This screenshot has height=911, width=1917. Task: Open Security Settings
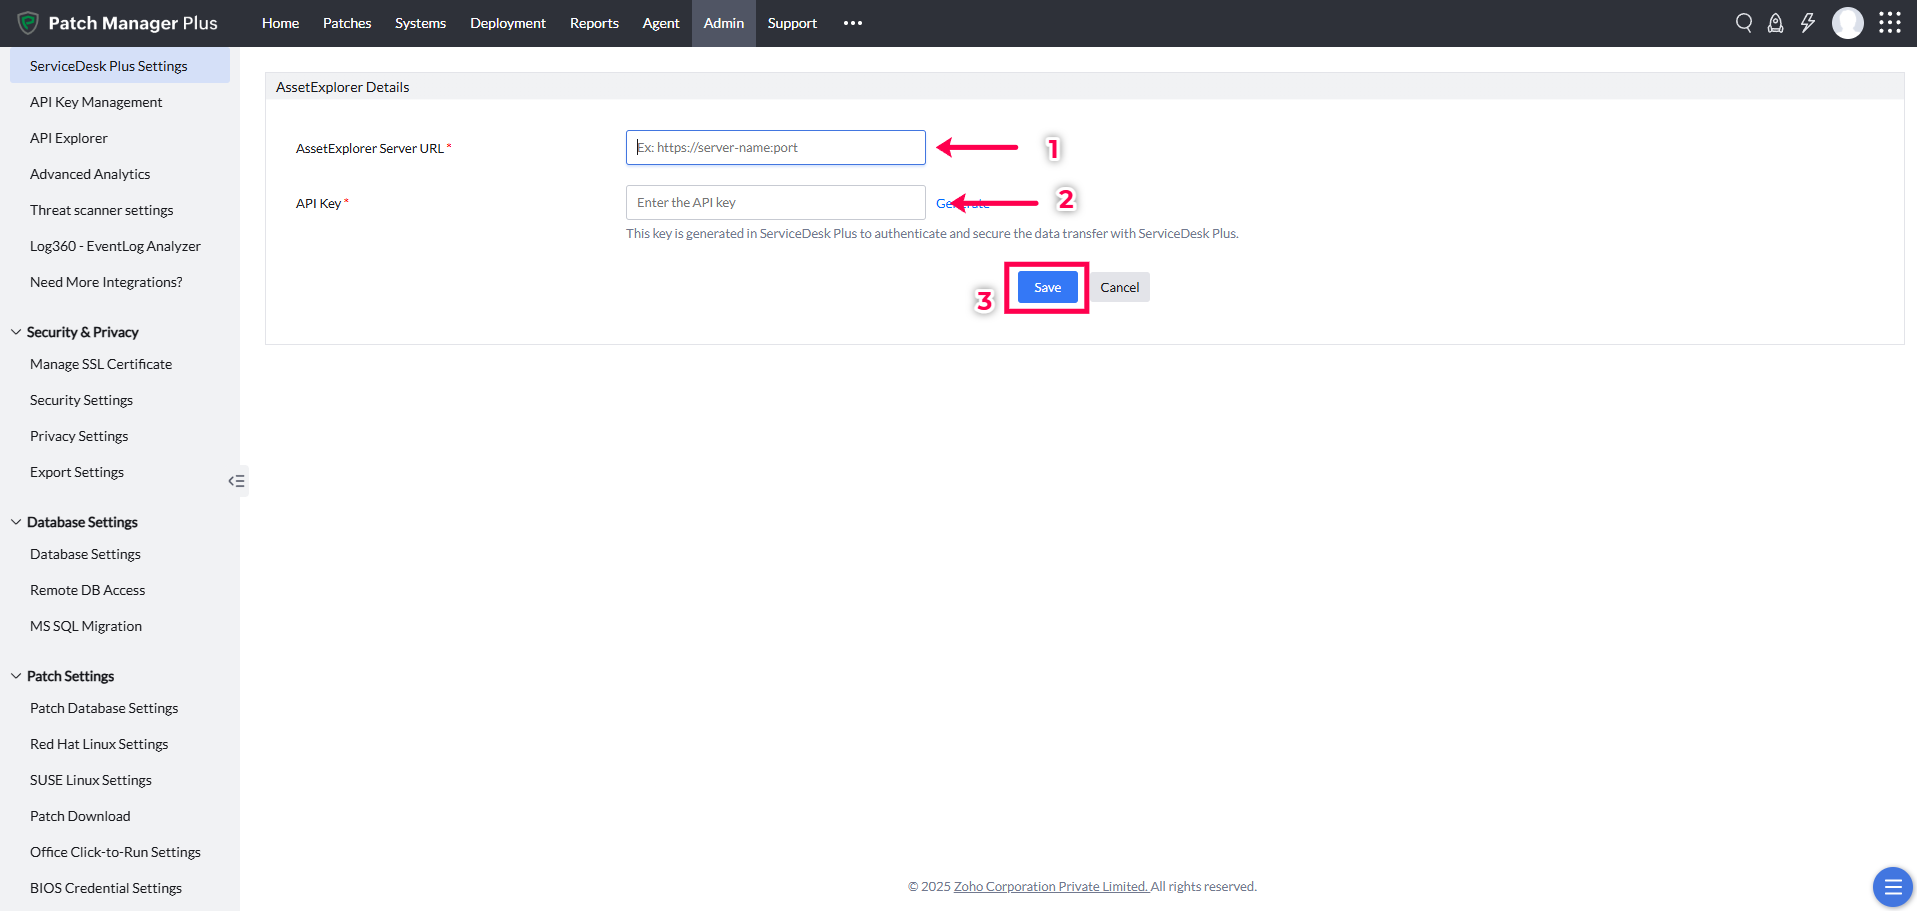click(81, 400)
